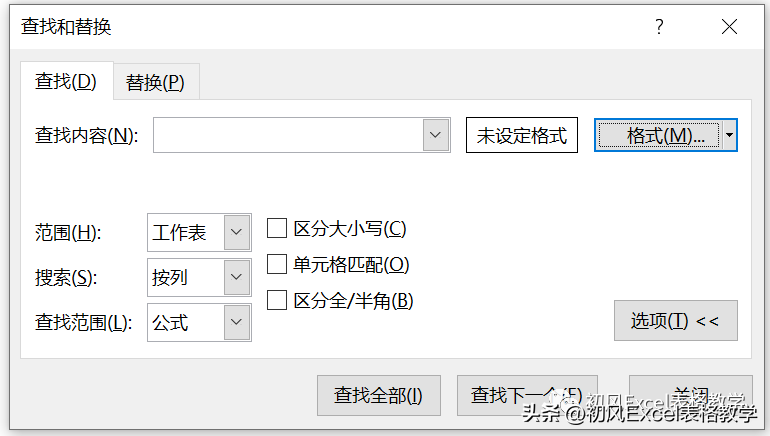Focus the 查找内容 text input field
The image size is (770, 436).
288,135
